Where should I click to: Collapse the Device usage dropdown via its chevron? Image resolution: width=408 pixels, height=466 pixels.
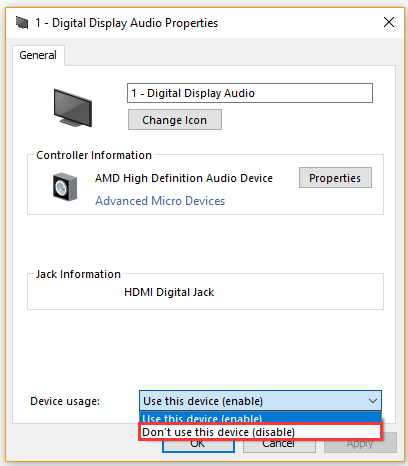(x=373, y=401)
